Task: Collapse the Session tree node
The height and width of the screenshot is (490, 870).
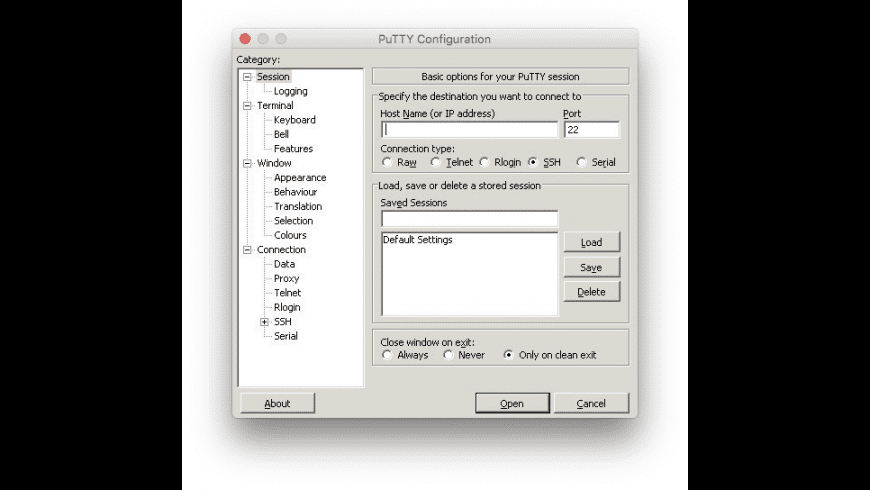Action: 247,77
